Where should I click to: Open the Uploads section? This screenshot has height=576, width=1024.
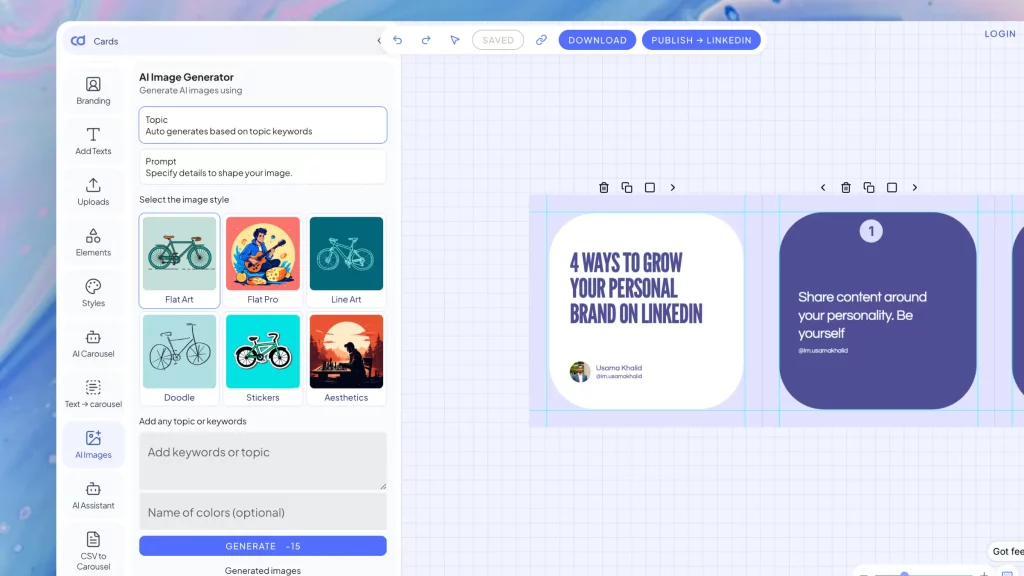click(93, 190)
